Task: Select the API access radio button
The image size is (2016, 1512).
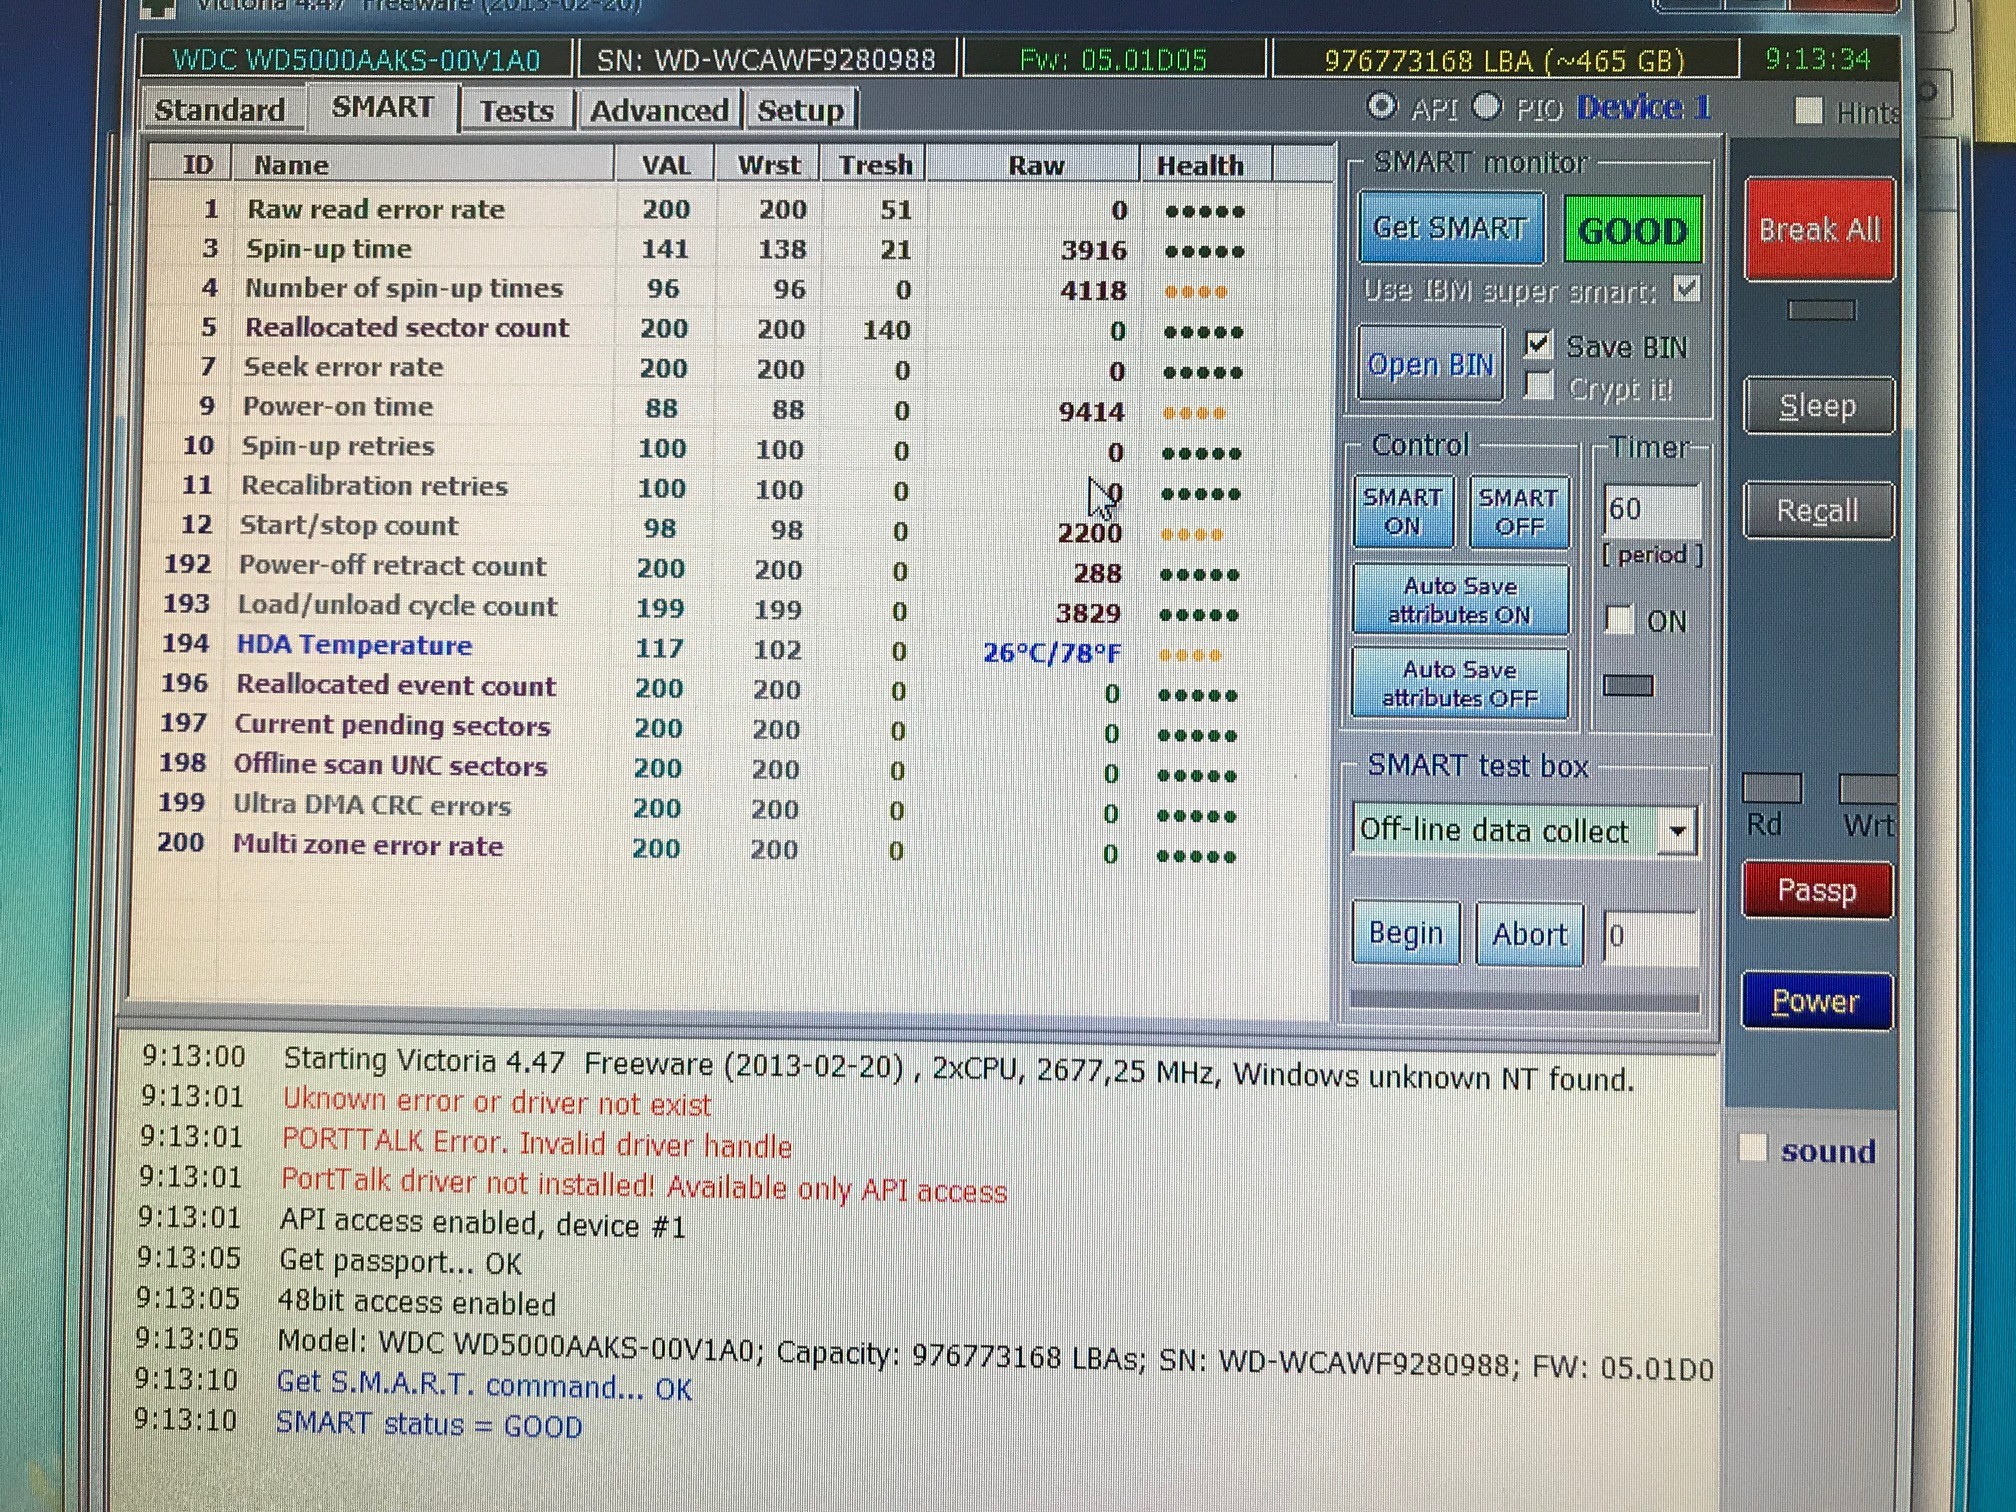Action: point(1382,106)
